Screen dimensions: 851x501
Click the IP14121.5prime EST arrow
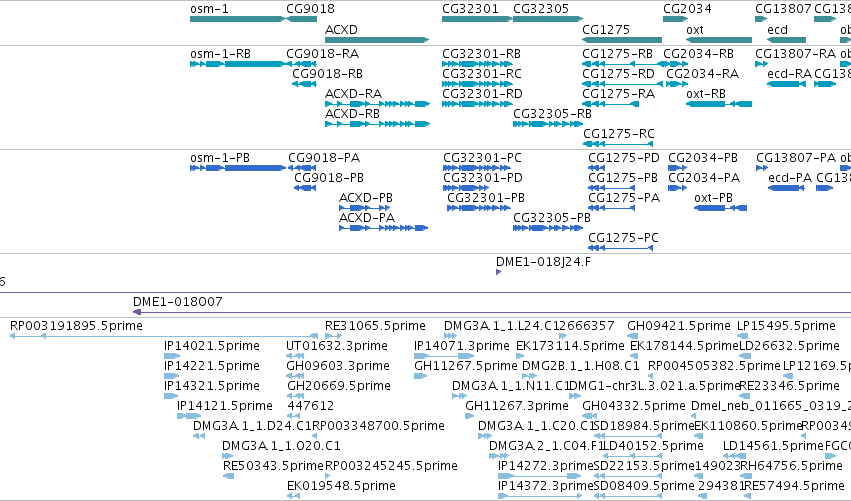189,416
